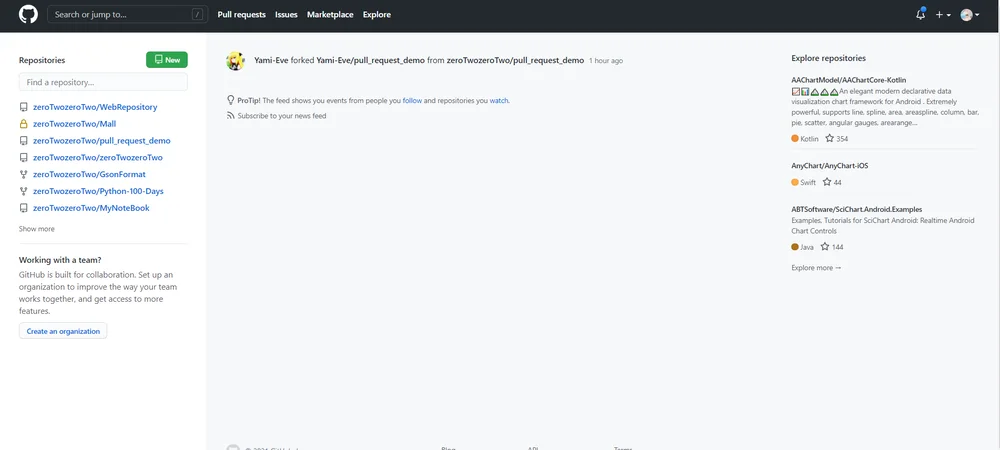
Task: Select the Working with a team? heading
Action: 60,260
